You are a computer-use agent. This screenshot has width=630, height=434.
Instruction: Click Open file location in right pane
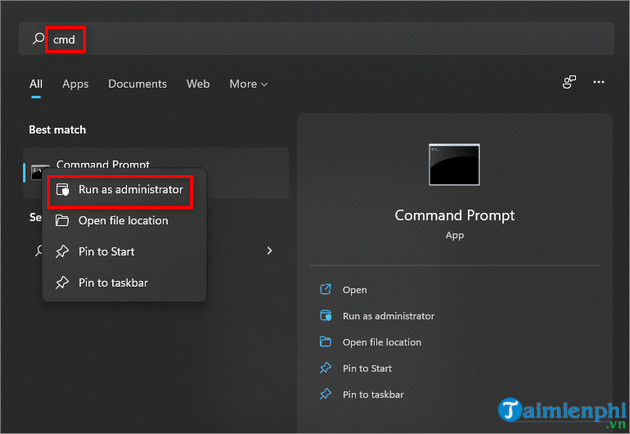(382, 342)
